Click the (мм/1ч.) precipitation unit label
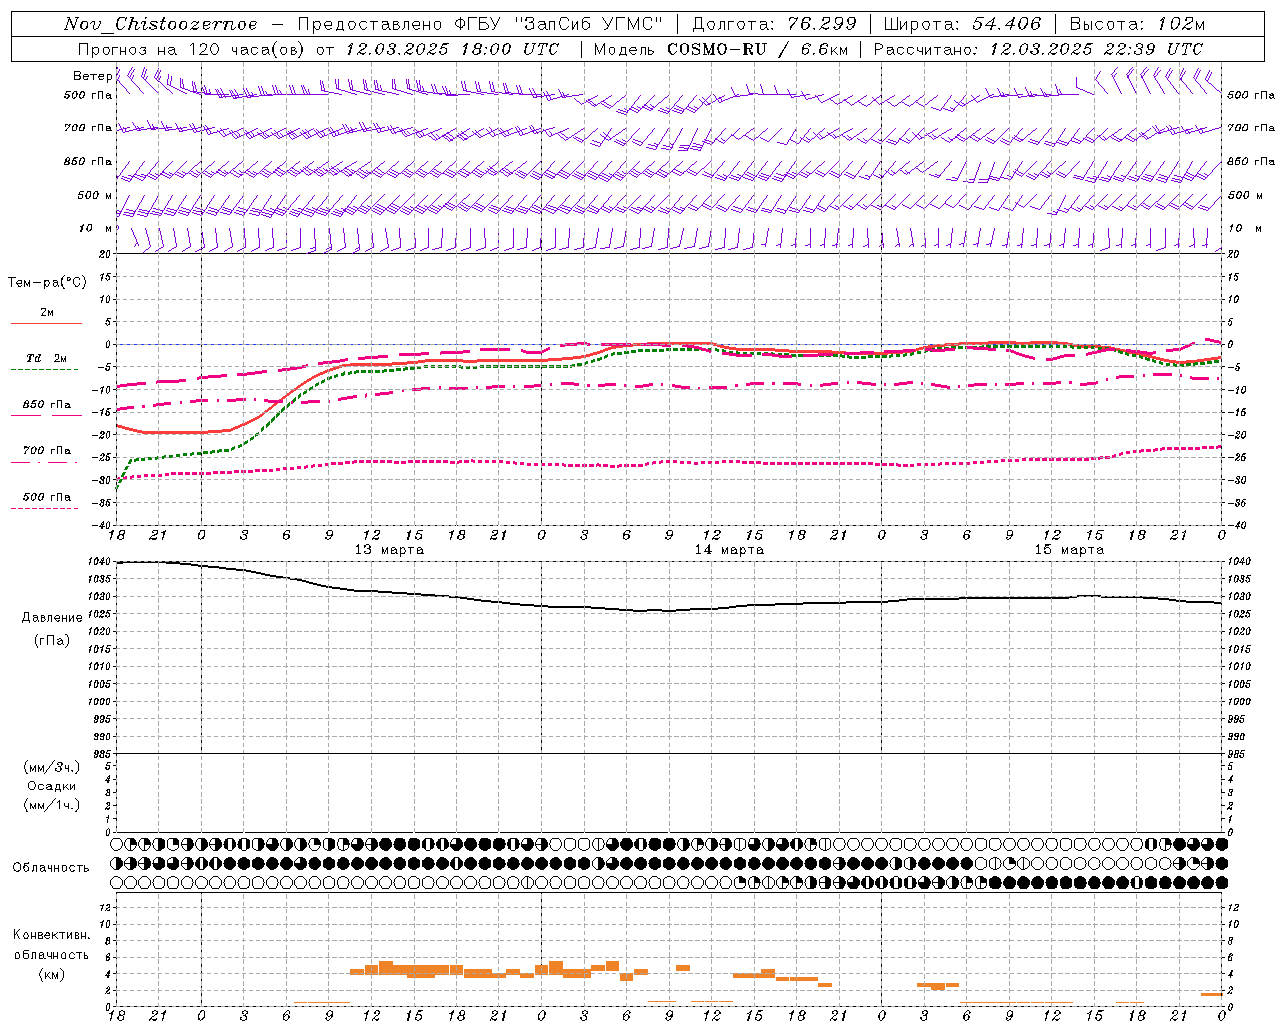 point(52,805)
